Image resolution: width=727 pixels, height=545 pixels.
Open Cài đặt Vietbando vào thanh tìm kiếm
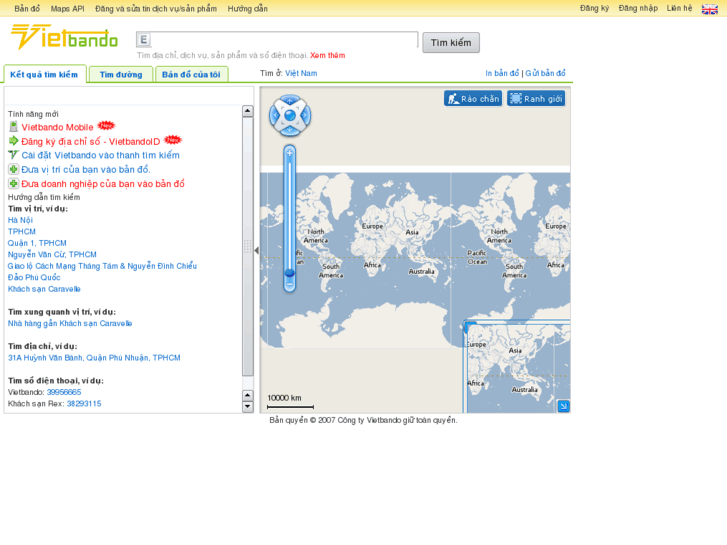tap(101, 155)
